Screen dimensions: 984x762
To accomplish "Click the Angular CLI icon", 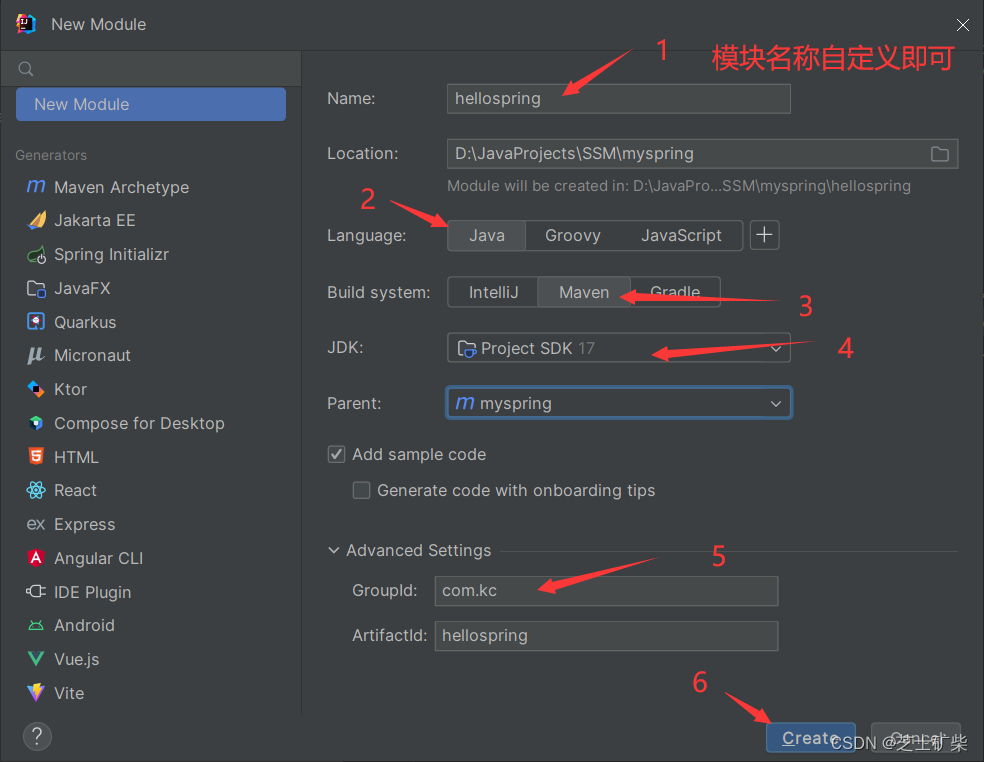I will click(36, 557).
